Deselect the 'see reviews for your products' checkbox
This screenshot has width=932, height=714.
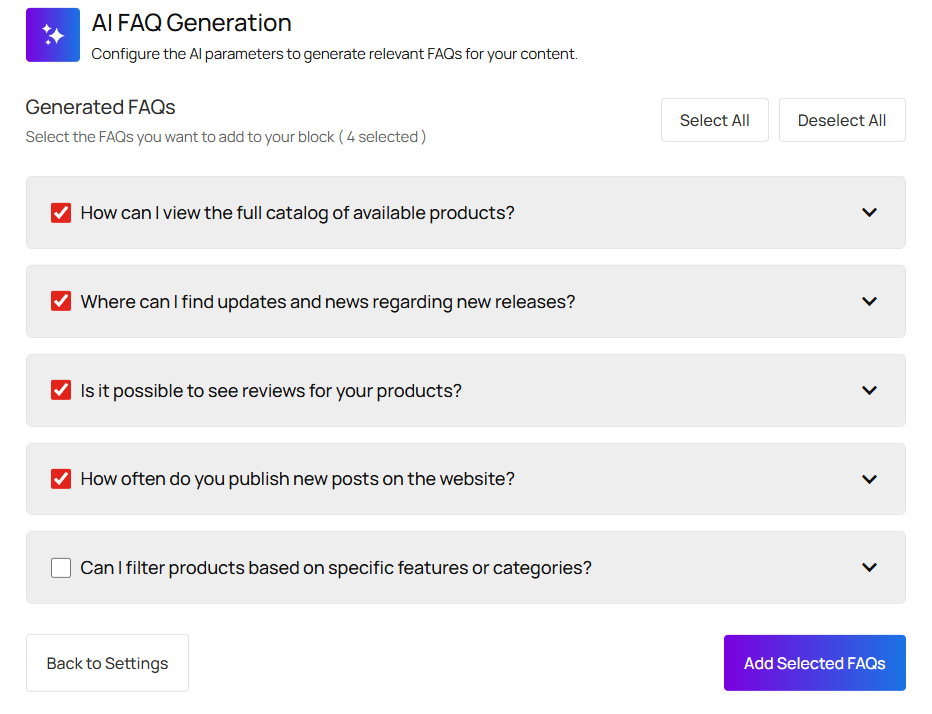(61, 390)
